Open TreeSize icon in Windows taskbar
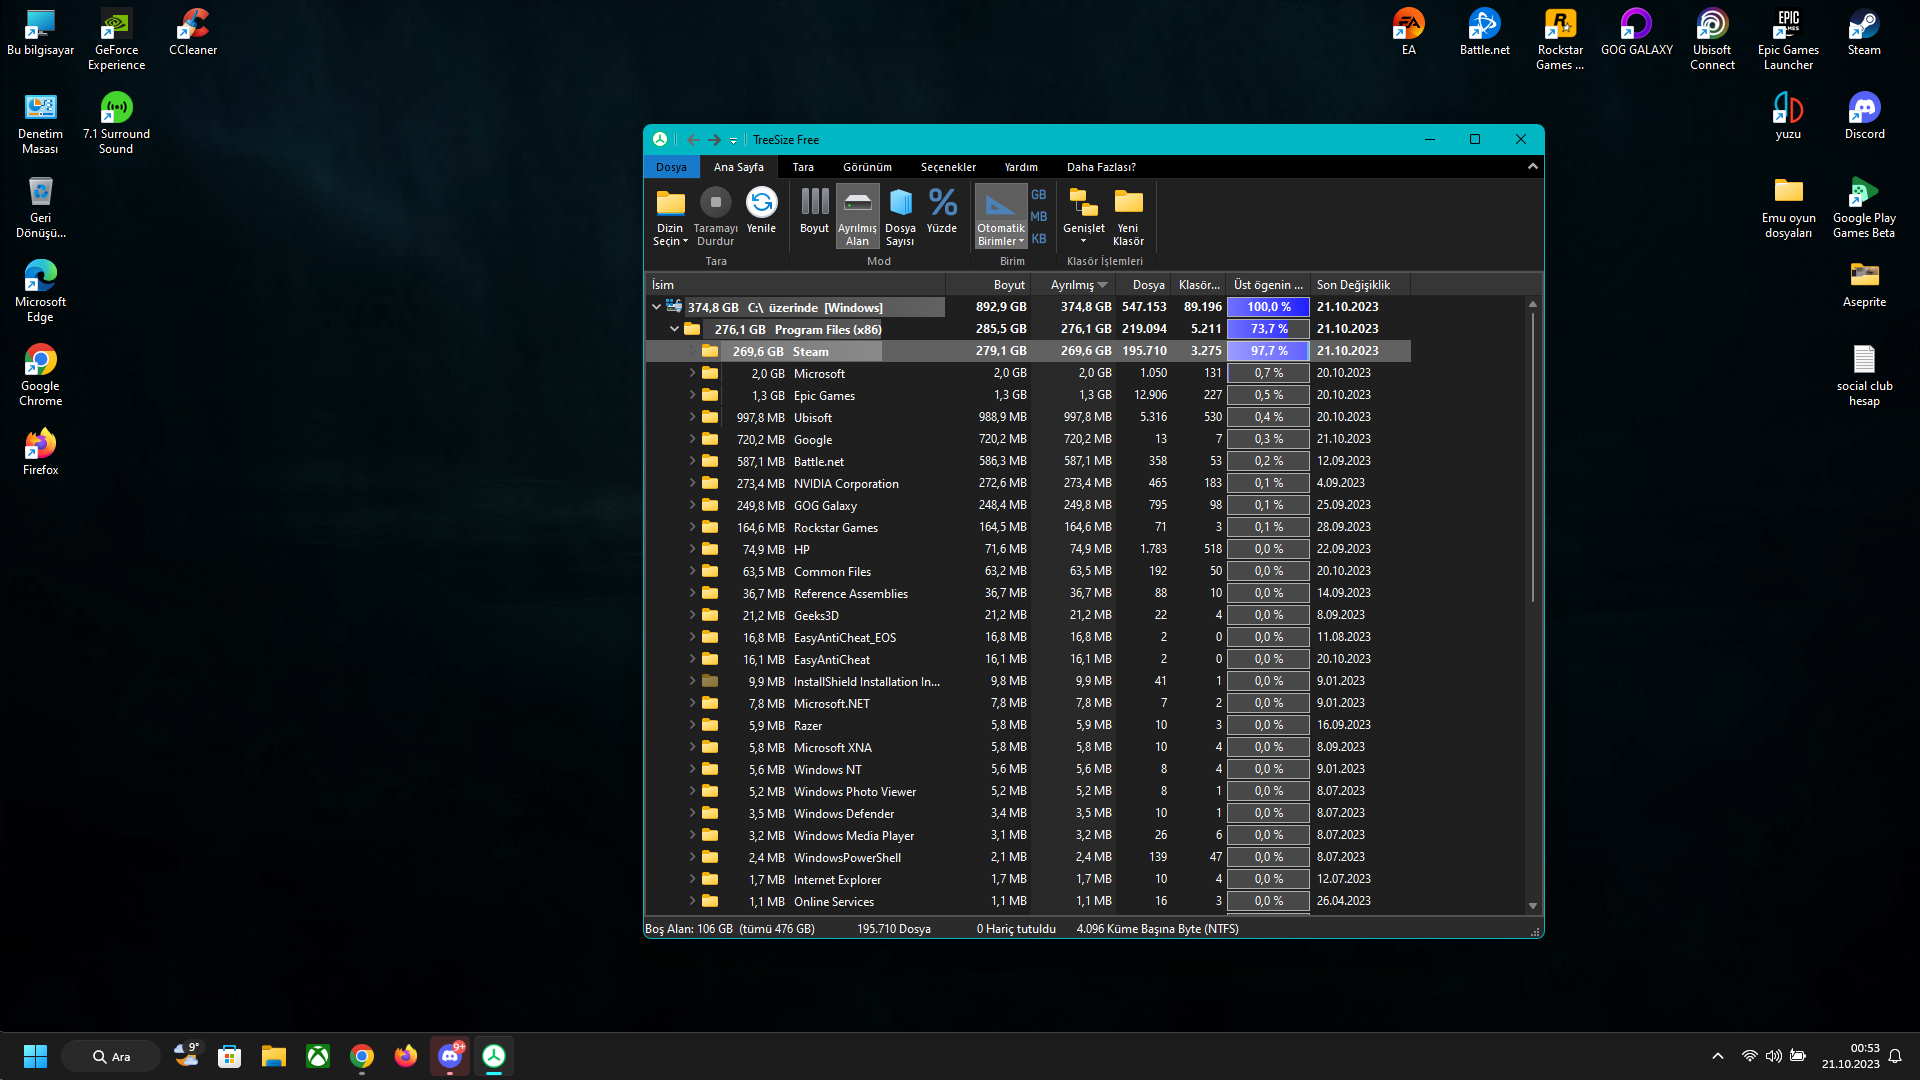The image size is (1920, 1080). click(x=494, y=1056)
